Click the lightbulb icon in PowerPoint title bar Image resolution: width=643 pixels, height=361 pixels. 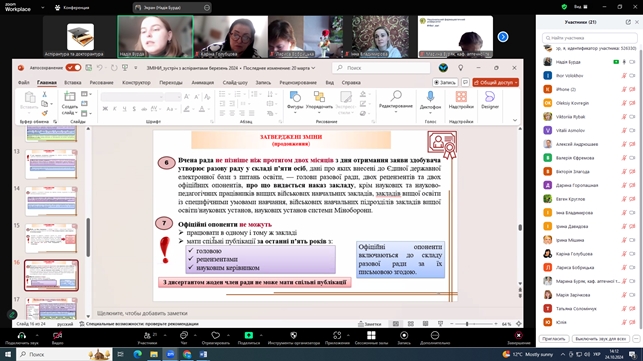click(461, 68)
